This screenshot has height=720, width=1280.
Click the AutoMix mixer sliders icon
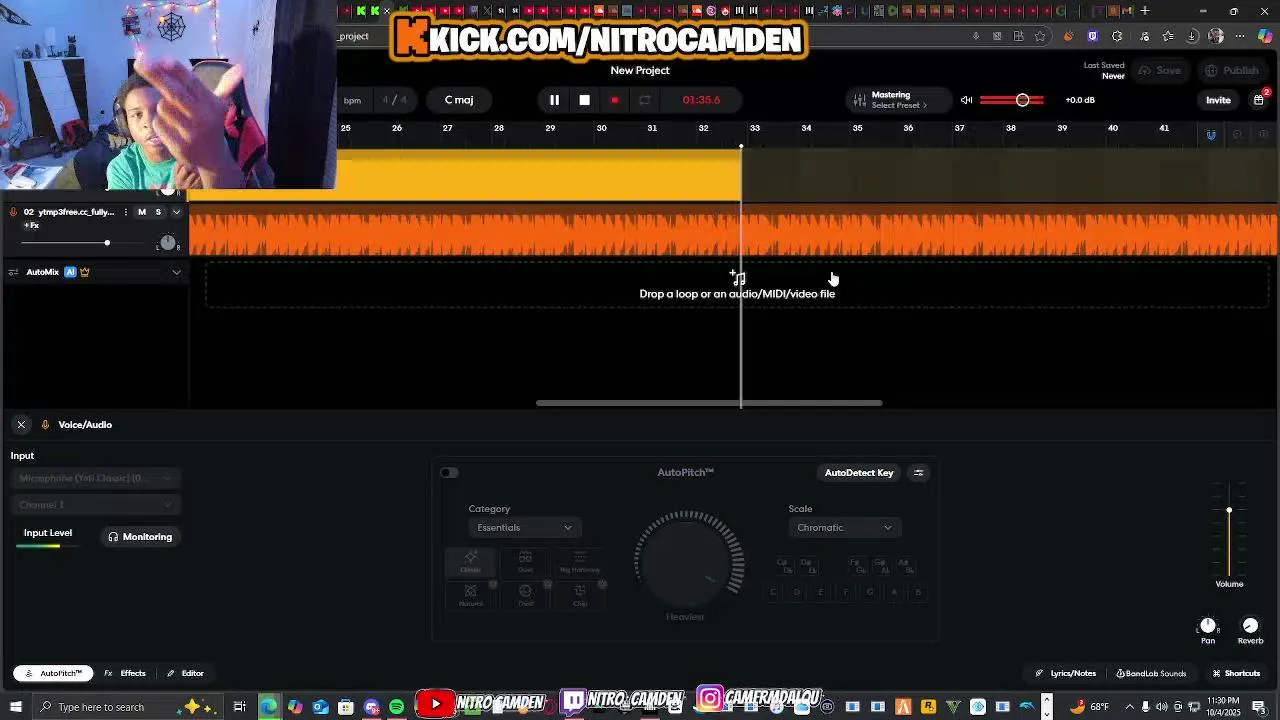coord(13,272)
